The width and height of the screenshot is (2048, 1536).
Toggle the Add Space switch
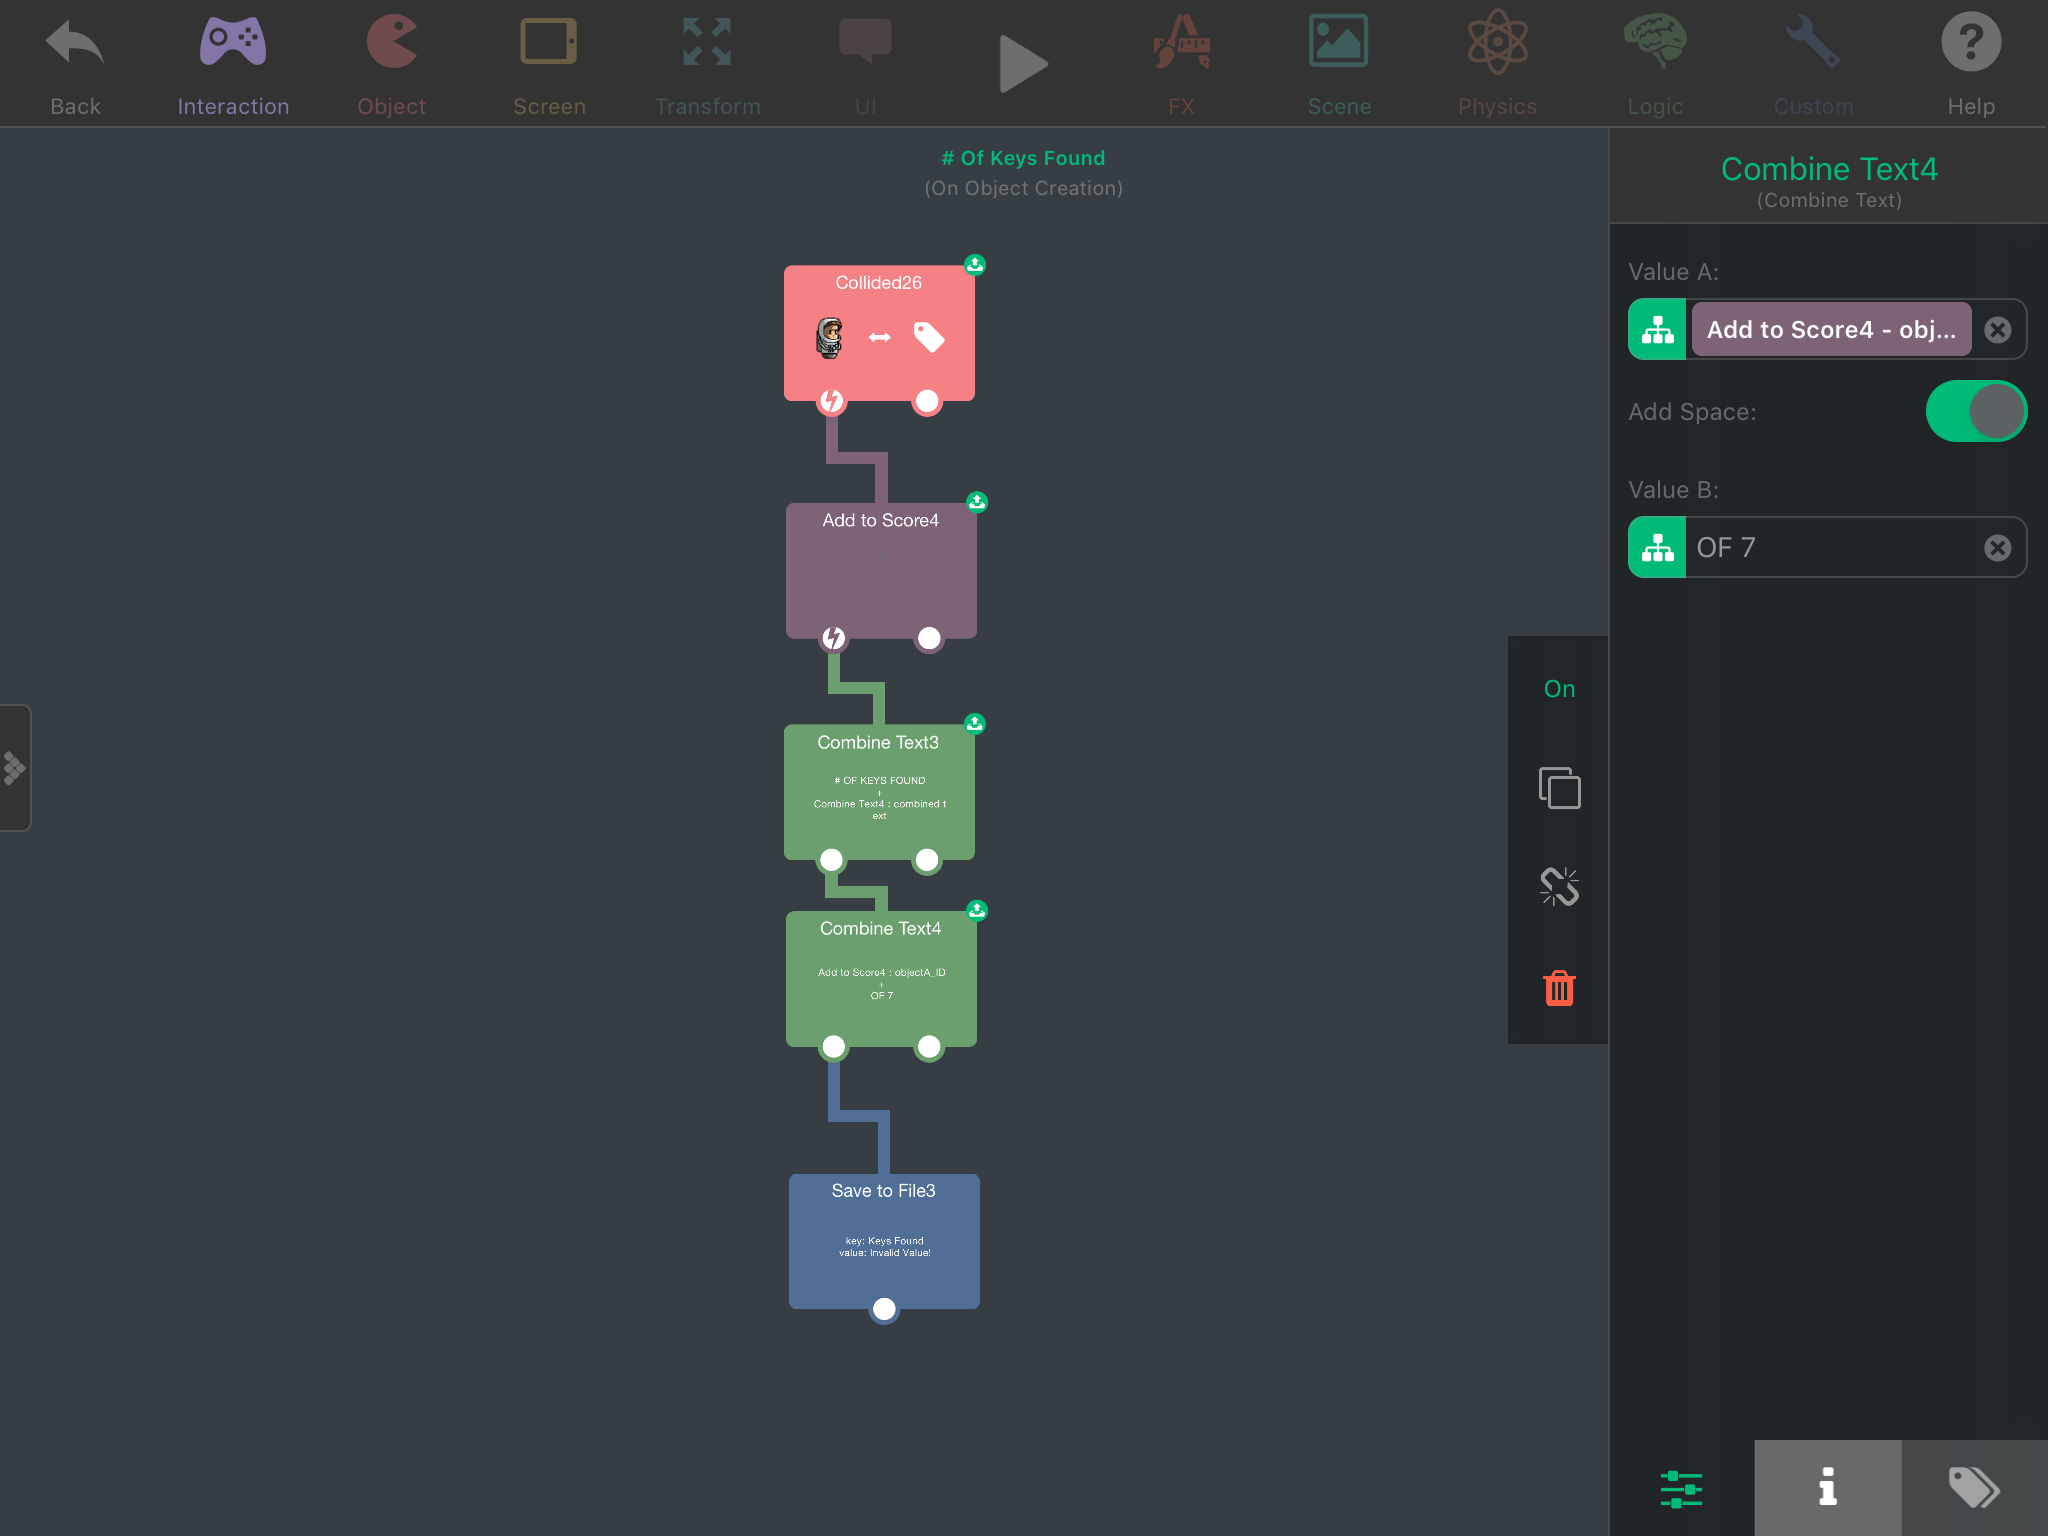click(x=1975, y=411)
